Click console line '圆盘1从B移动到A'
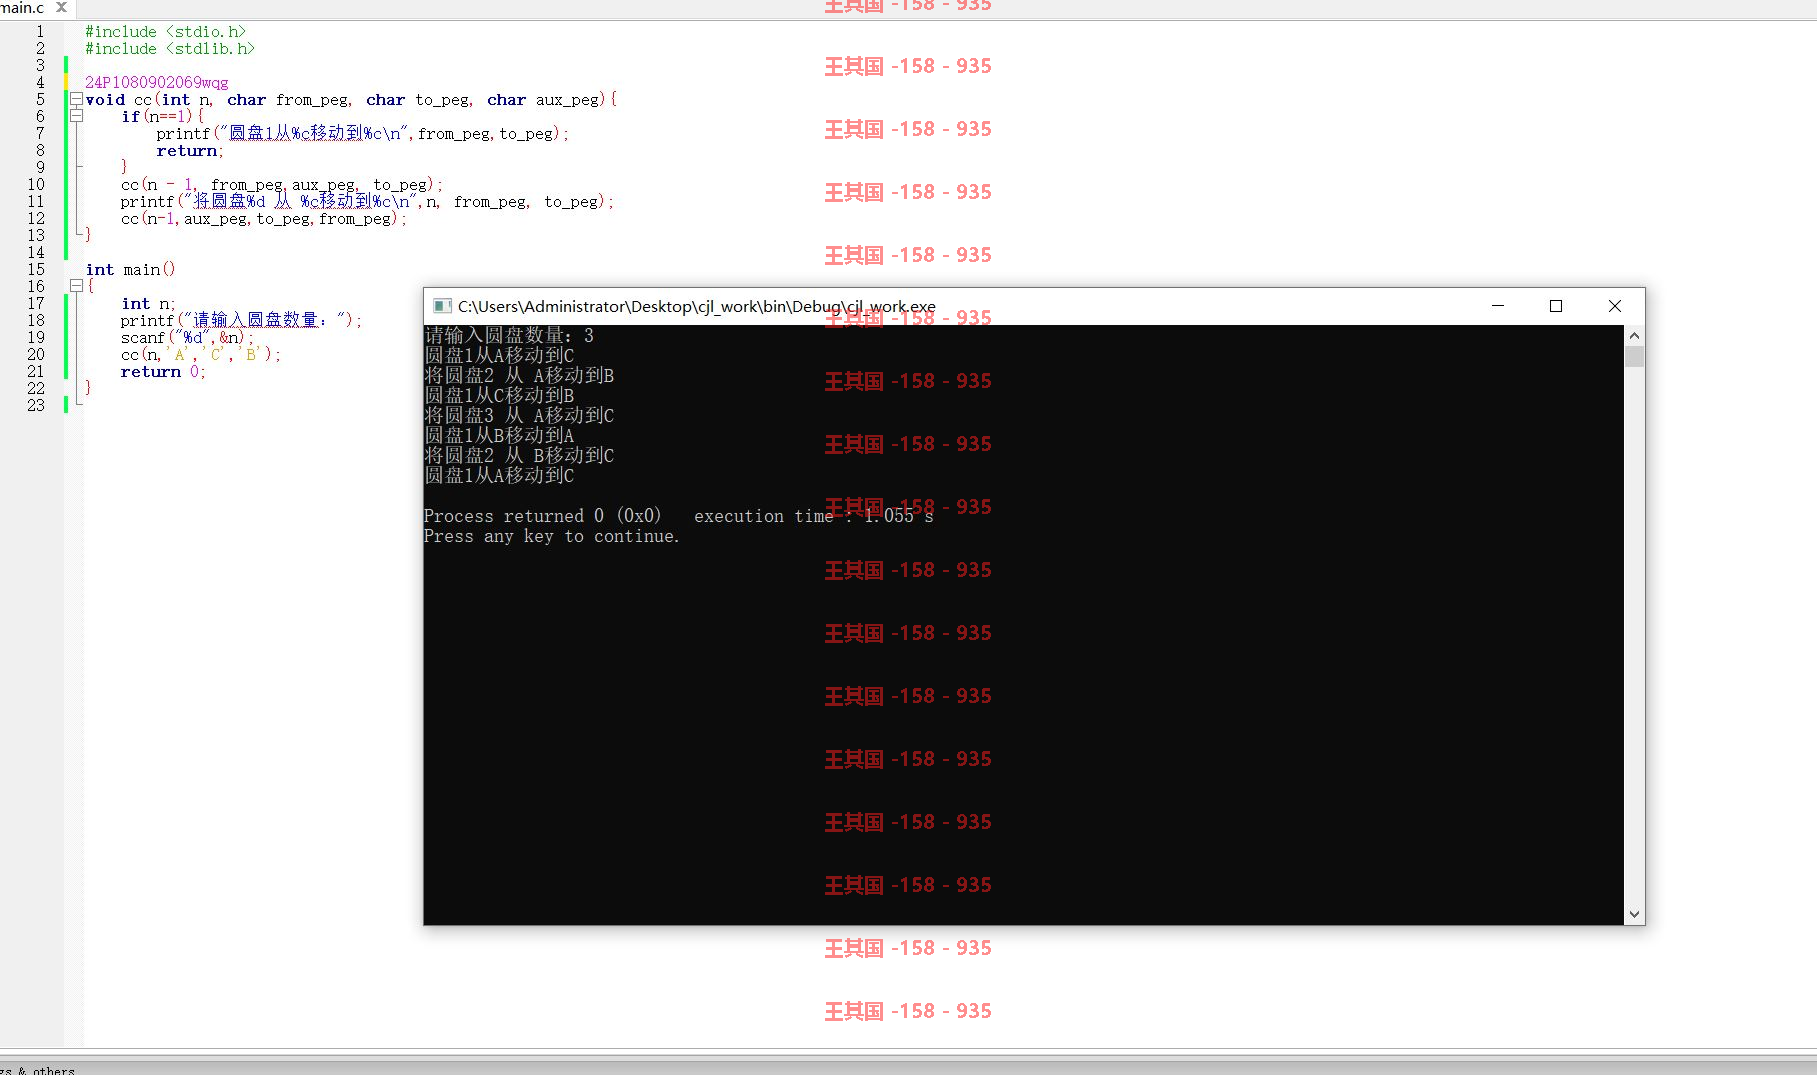Image resolution: width=1817 pixels, height=1075 pixels. tap(499, 435)
